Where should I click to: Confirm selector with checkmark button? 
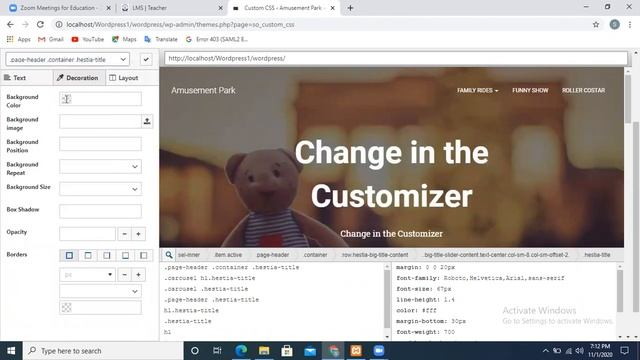pos(146,60)
